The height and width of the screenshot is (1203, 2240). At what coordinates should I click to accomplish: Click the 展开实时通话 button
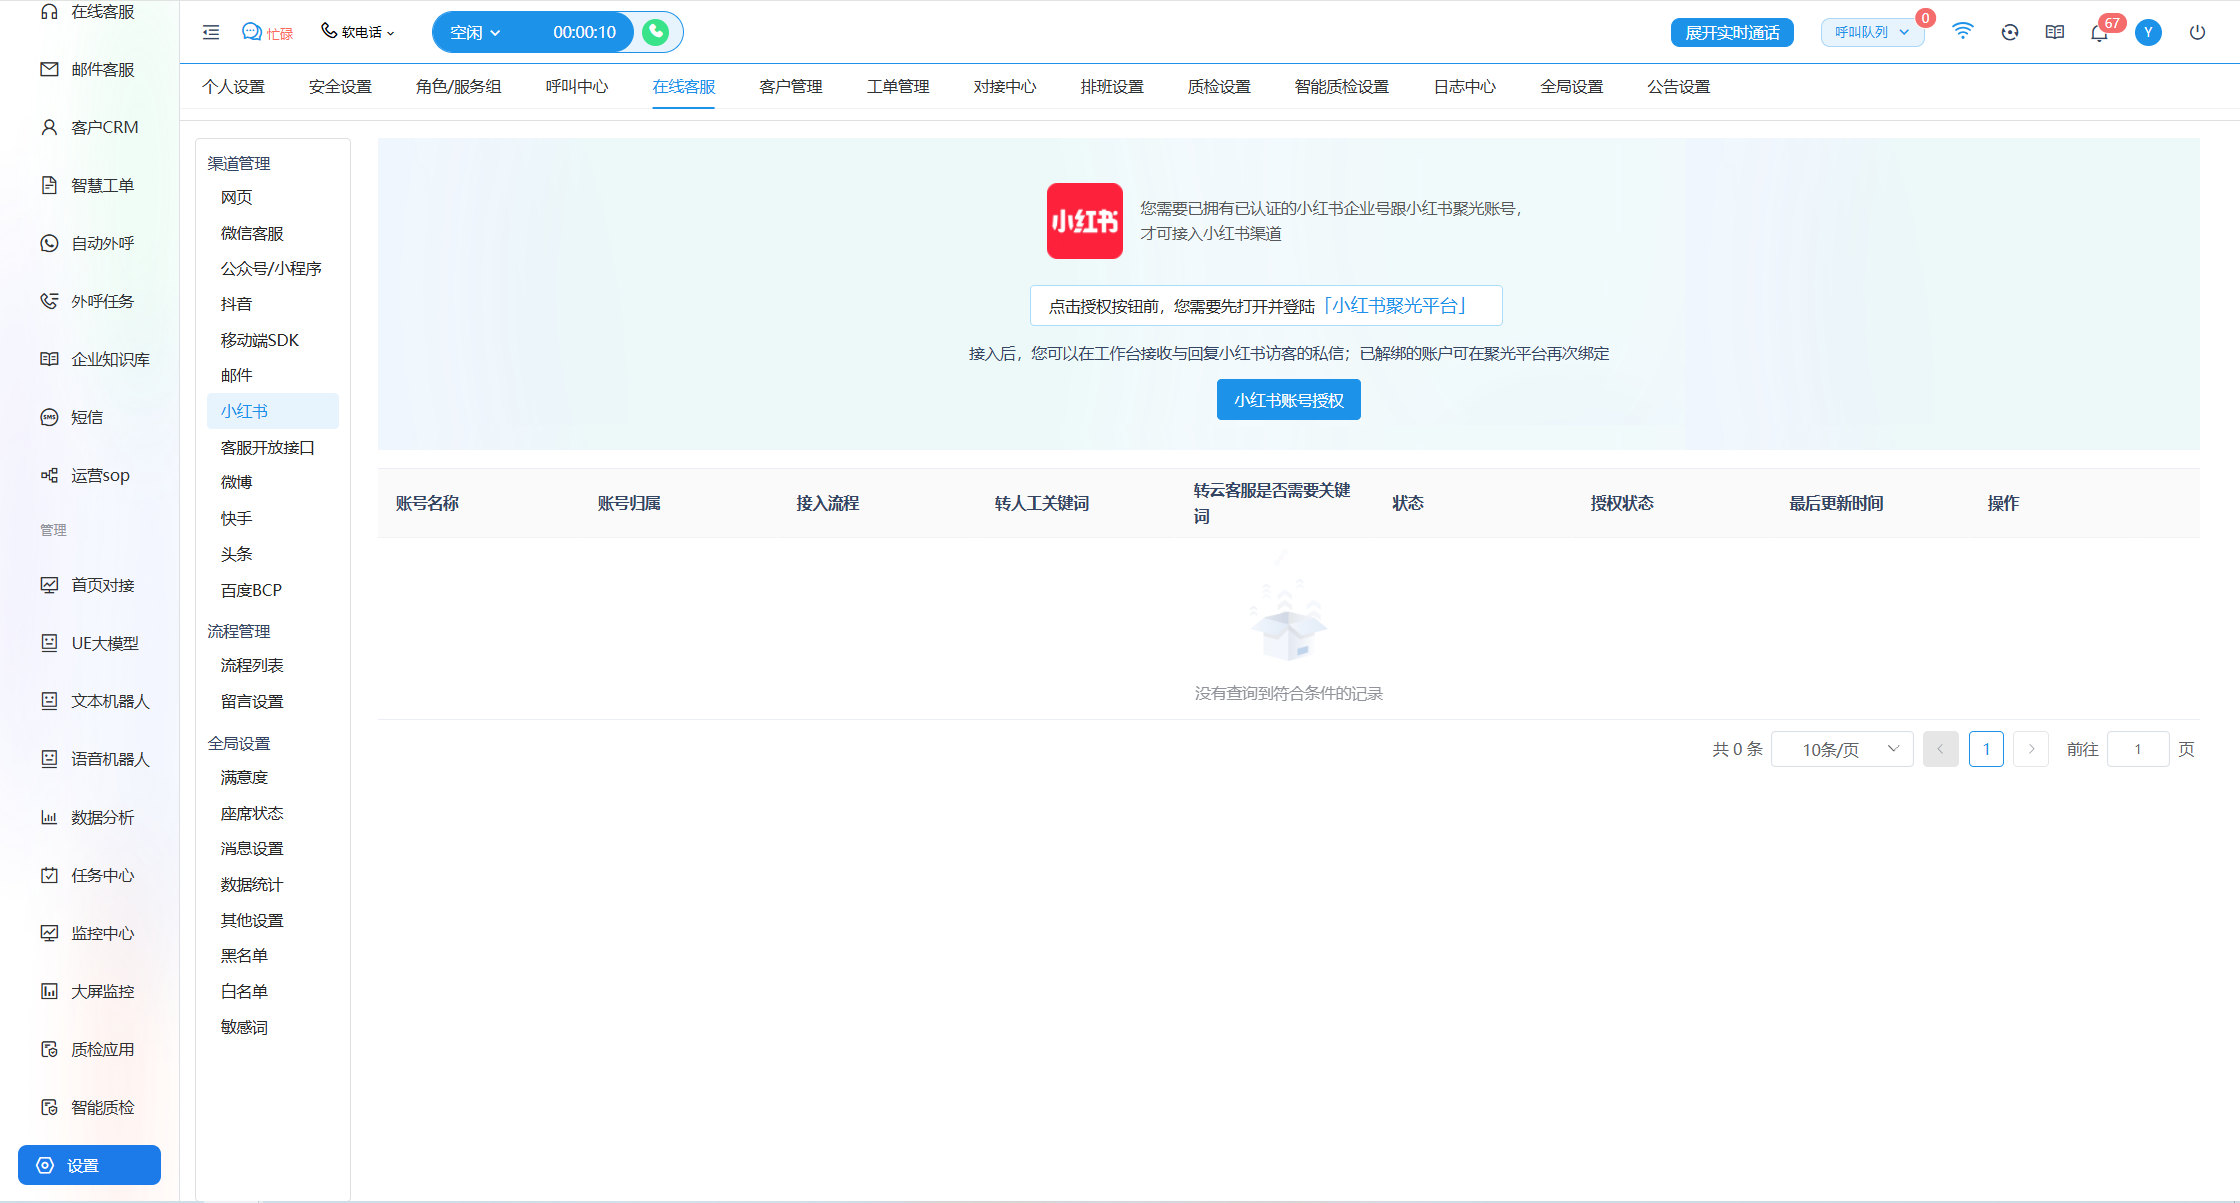pyautogui.click(x=1732, y=33)
